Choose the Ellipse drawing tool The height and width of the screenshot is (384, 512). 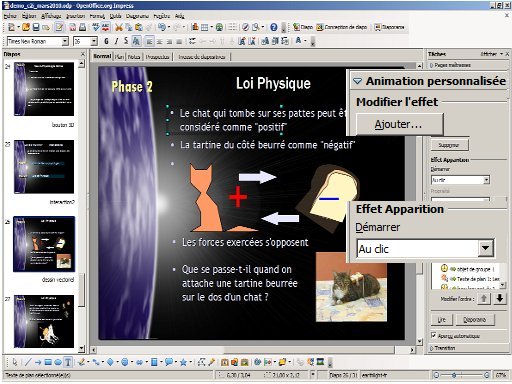pos(58,362)
